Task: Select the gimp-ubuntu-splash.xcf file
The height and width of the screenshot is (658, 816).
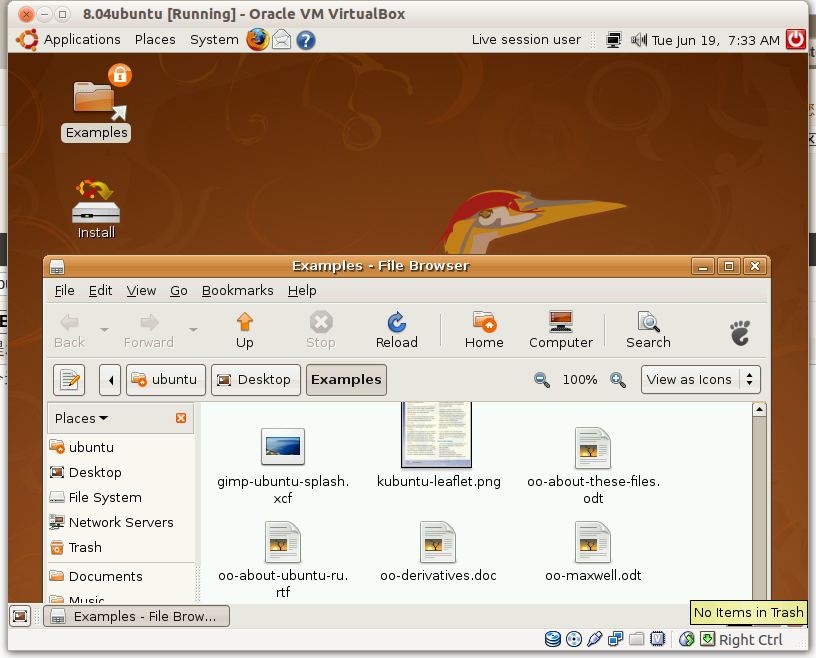Action: point(283,466)
